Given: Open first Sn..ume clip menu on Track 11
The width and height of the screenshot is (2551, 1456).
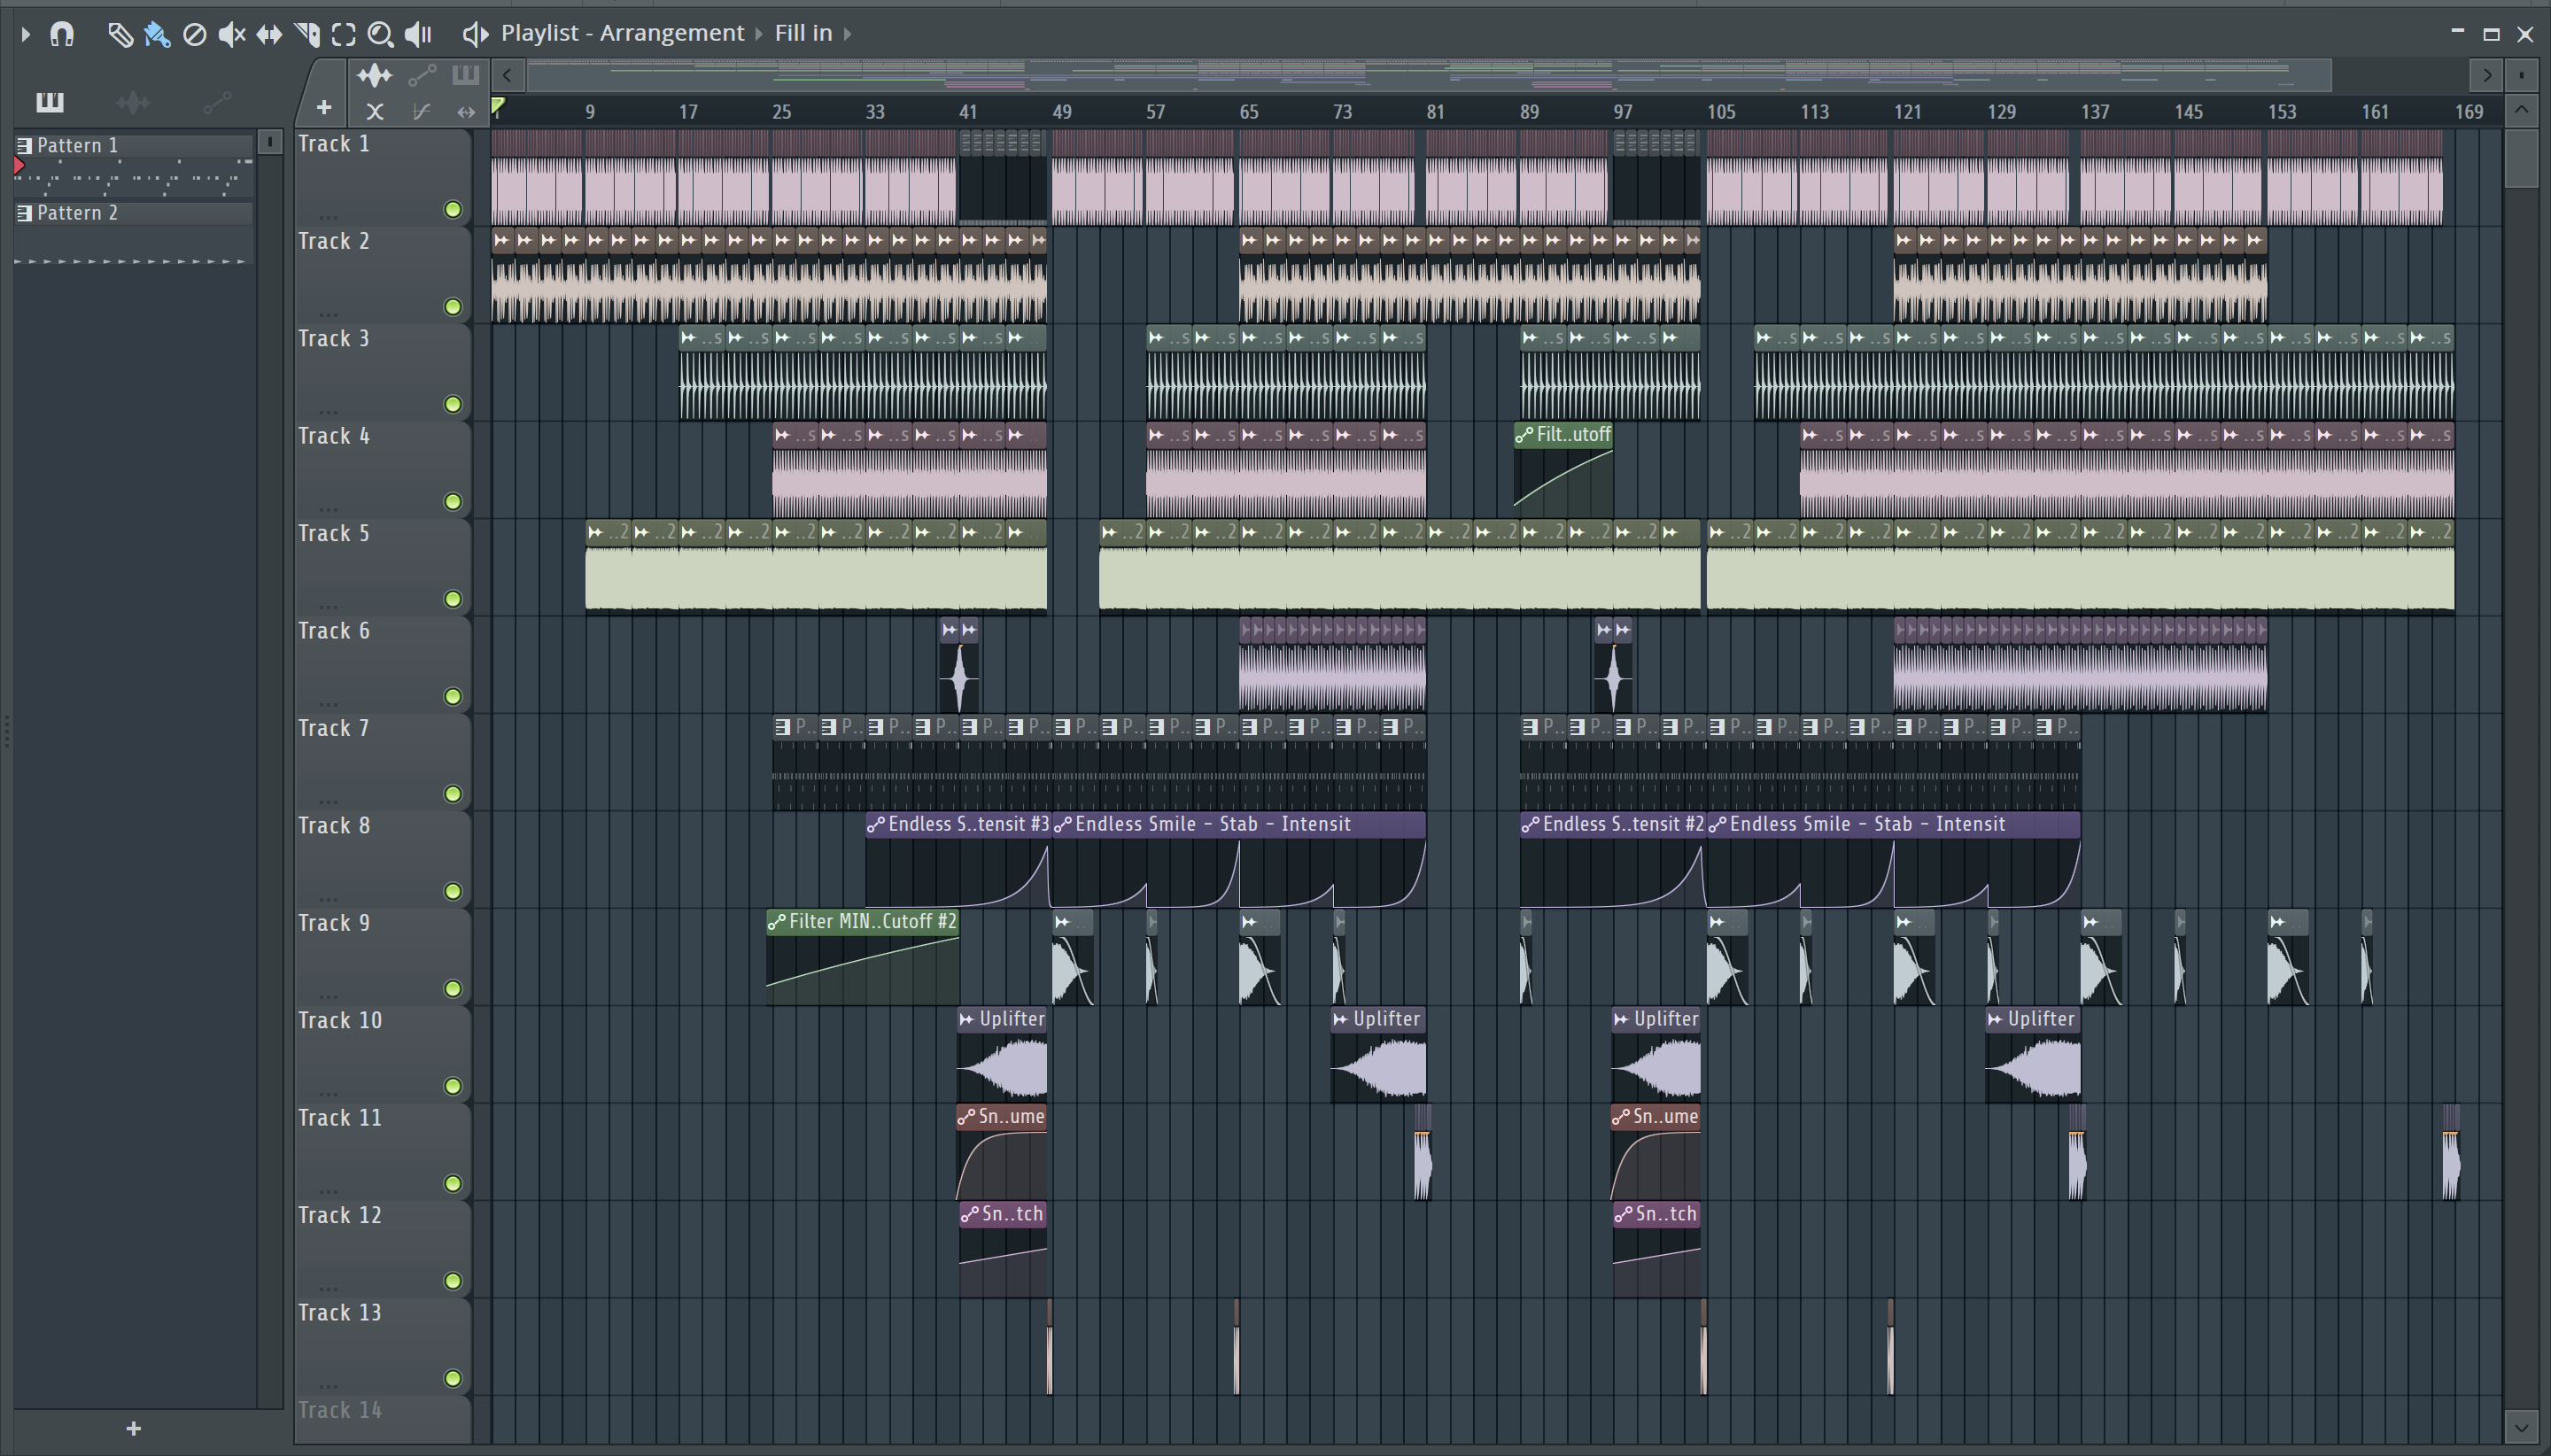Looking at the screenshot, I should 966,1117.
